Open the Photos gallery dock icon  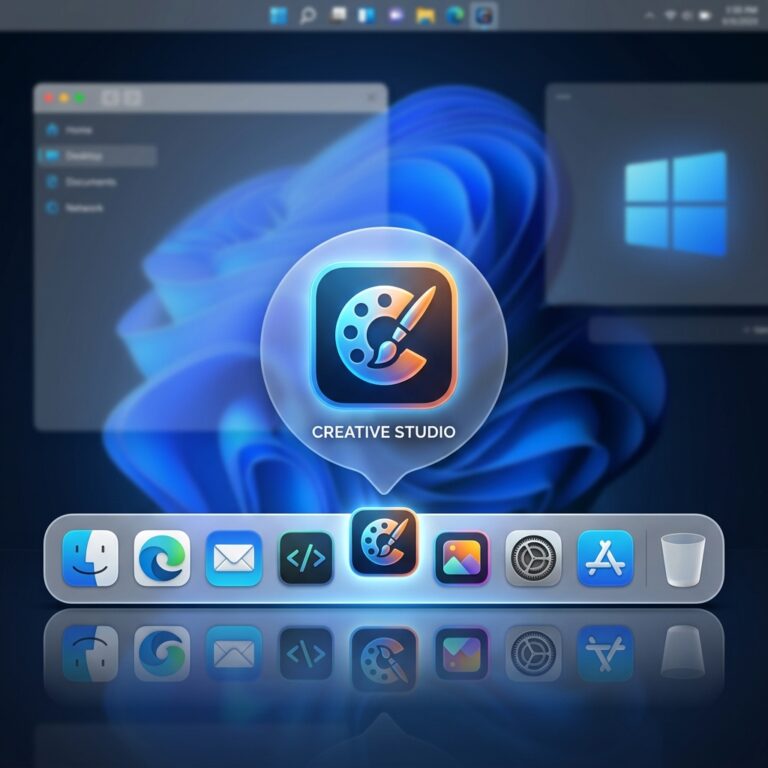tap(462, 558)
